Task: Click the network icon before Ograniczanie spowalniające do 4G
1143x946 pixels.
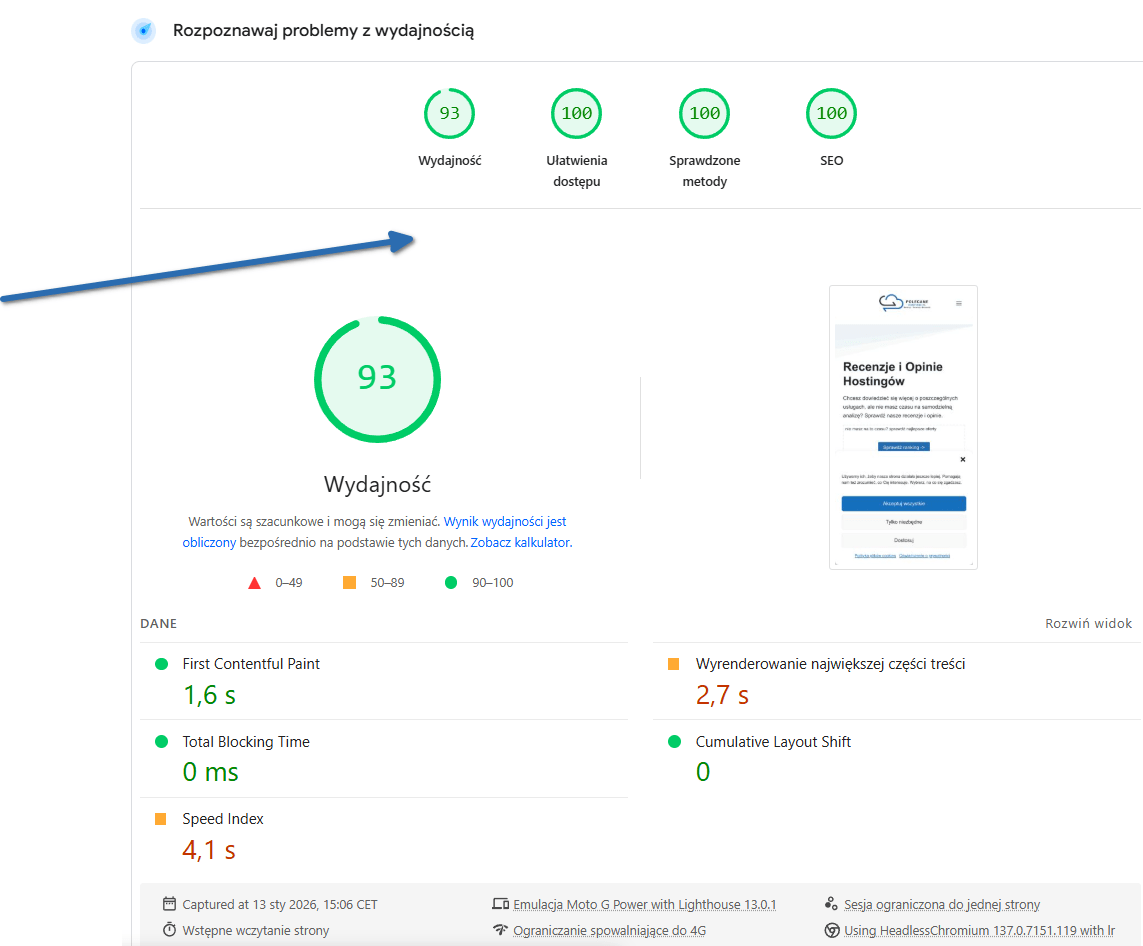Action: [x=501, y=929]
